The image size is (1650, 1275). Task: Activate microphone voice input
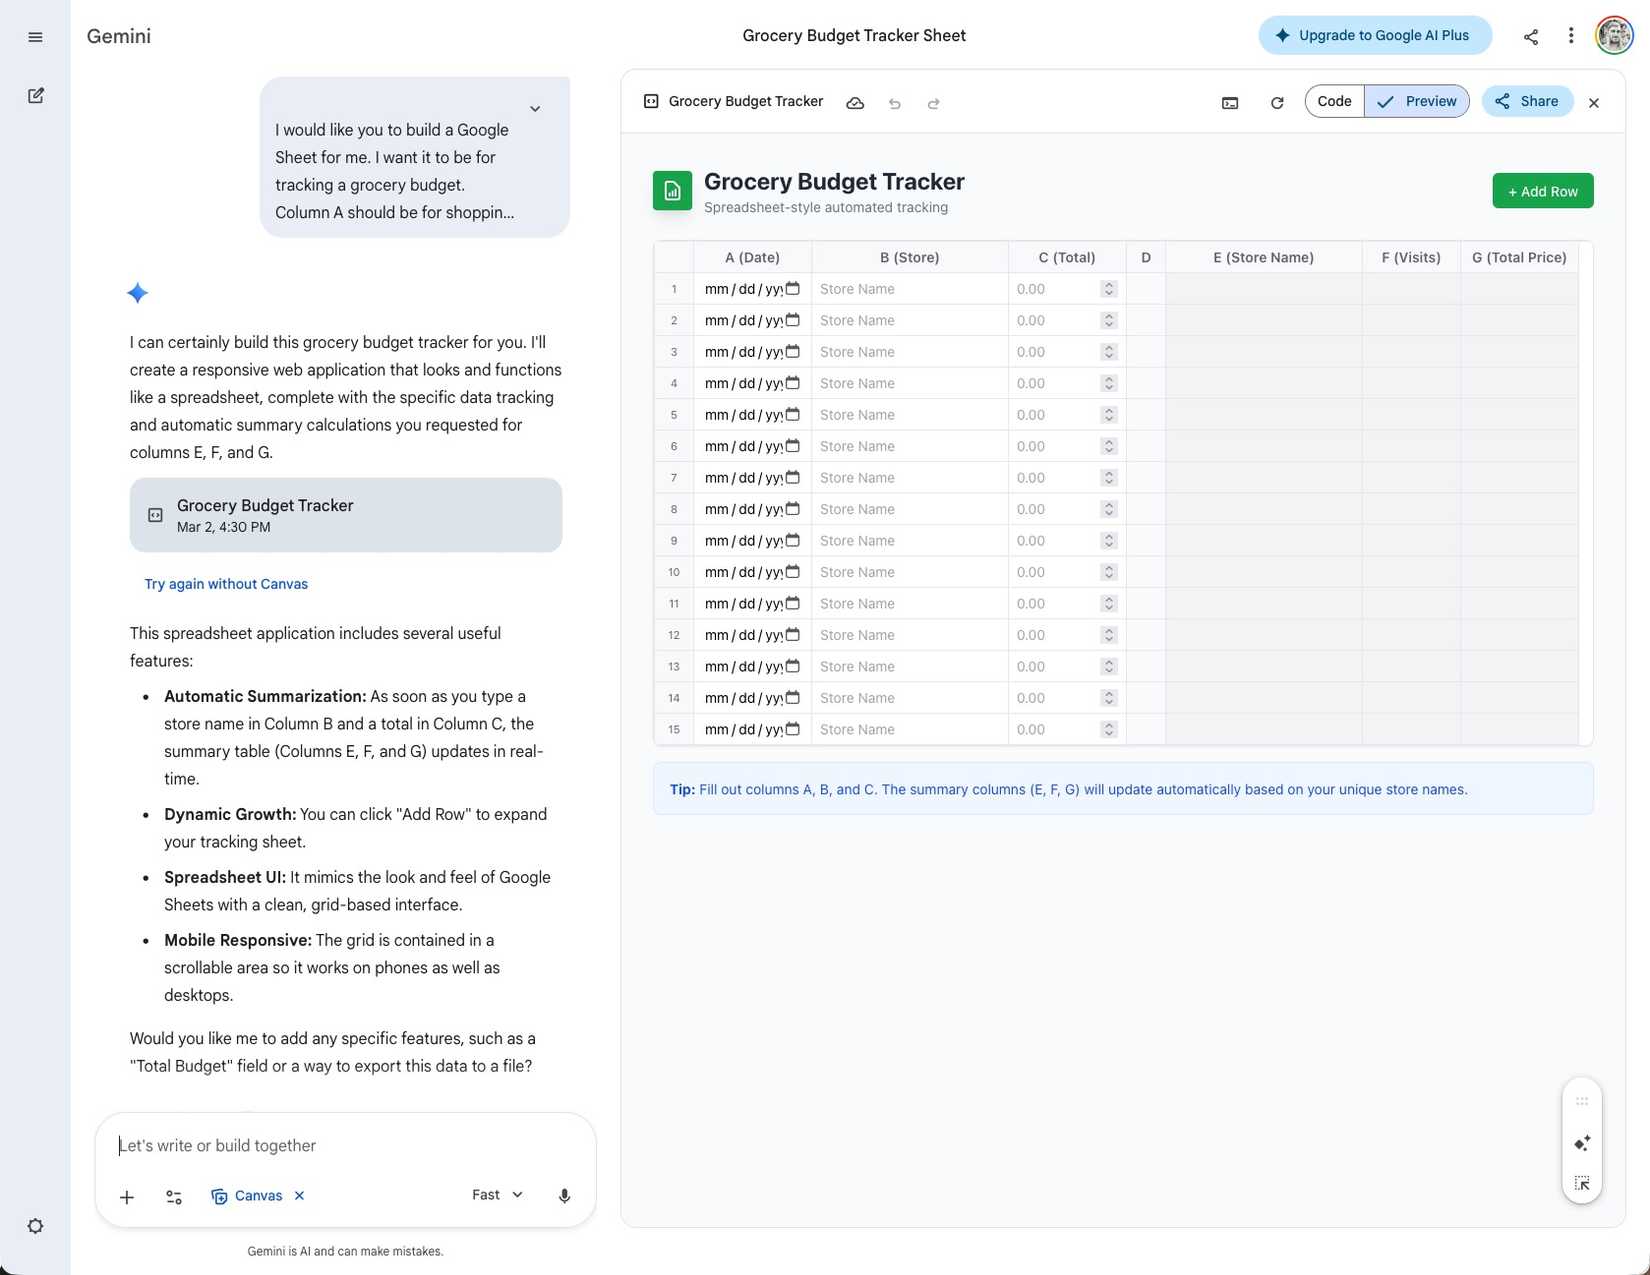[564, 1196]
